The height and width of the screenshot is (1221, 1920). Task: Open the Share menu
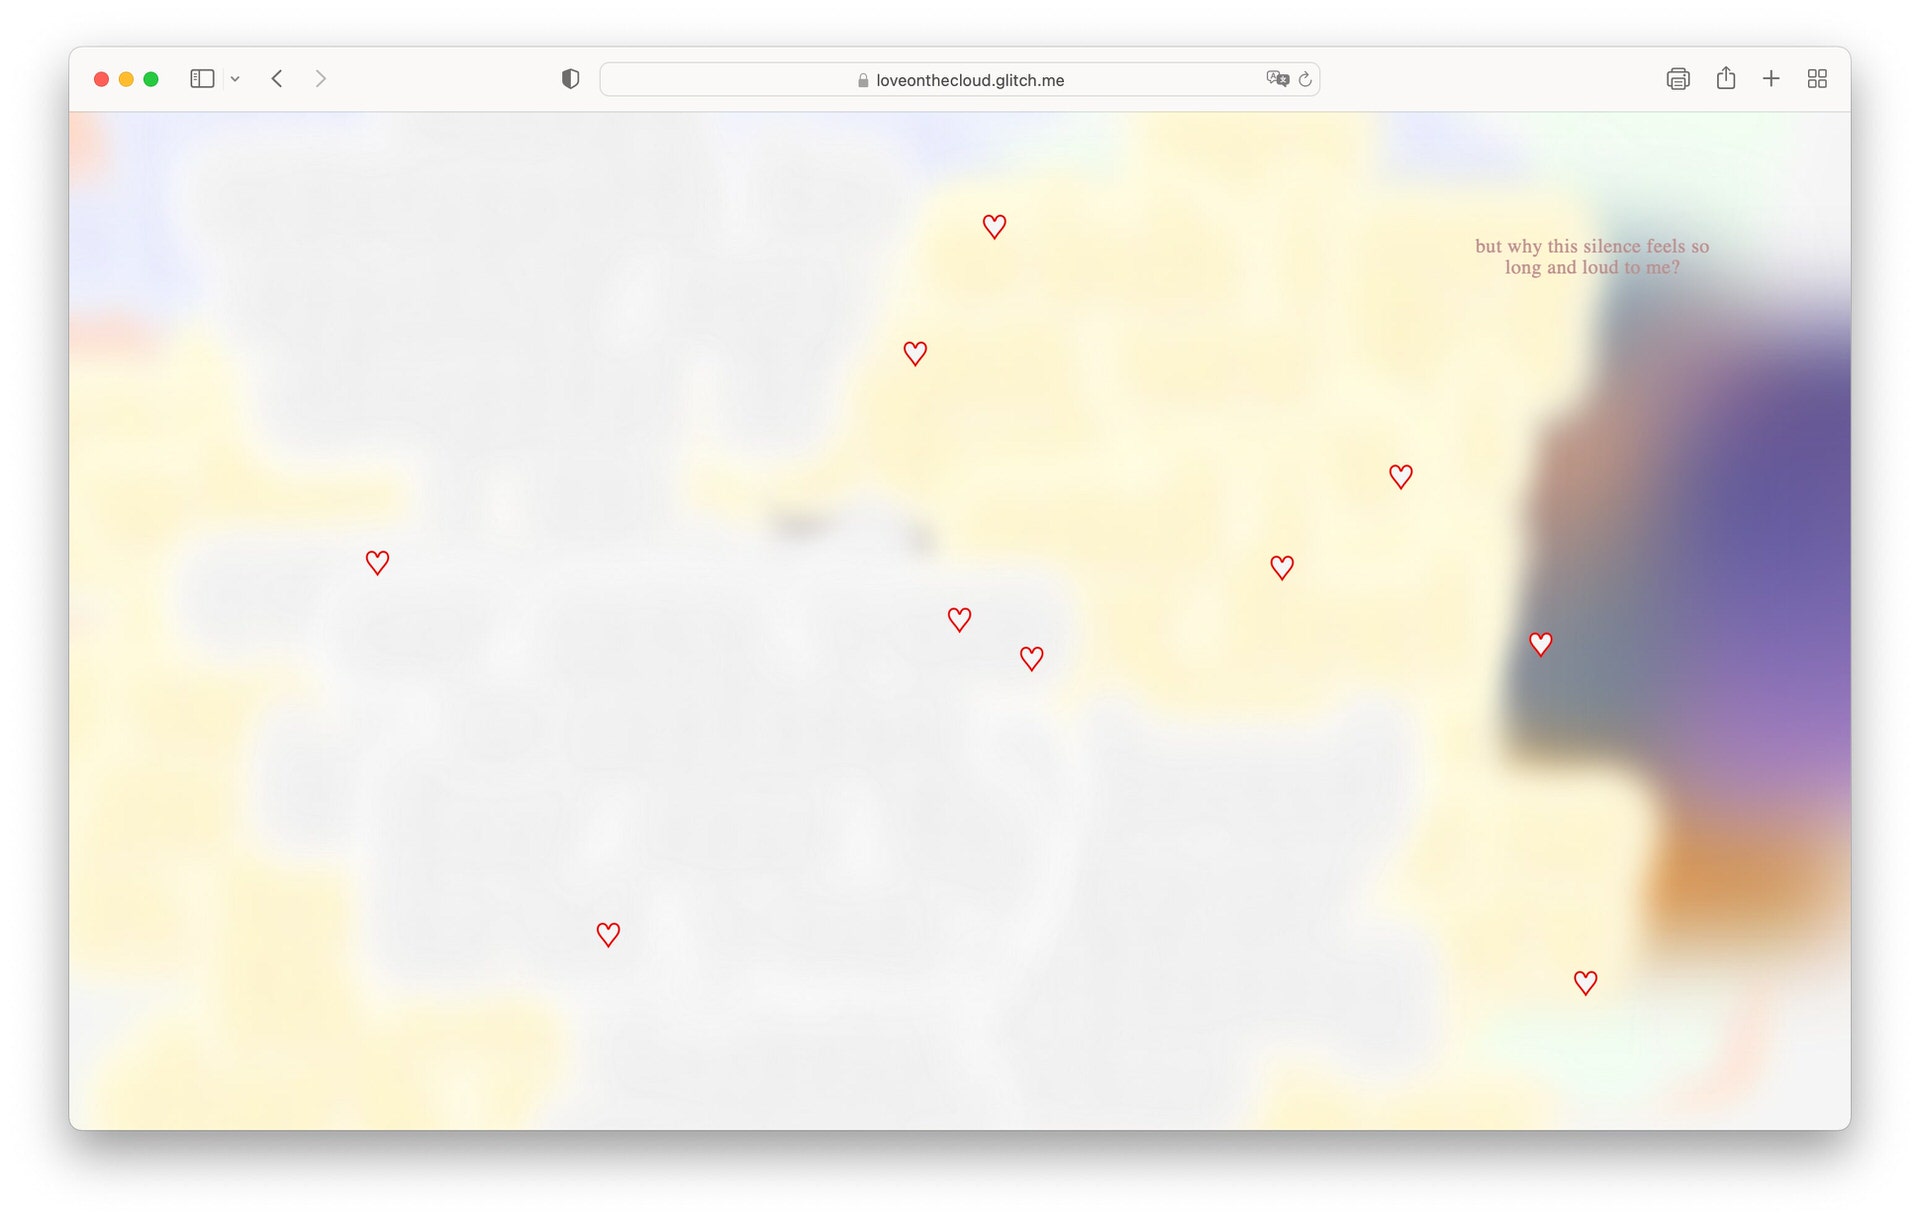[1725, 78]
